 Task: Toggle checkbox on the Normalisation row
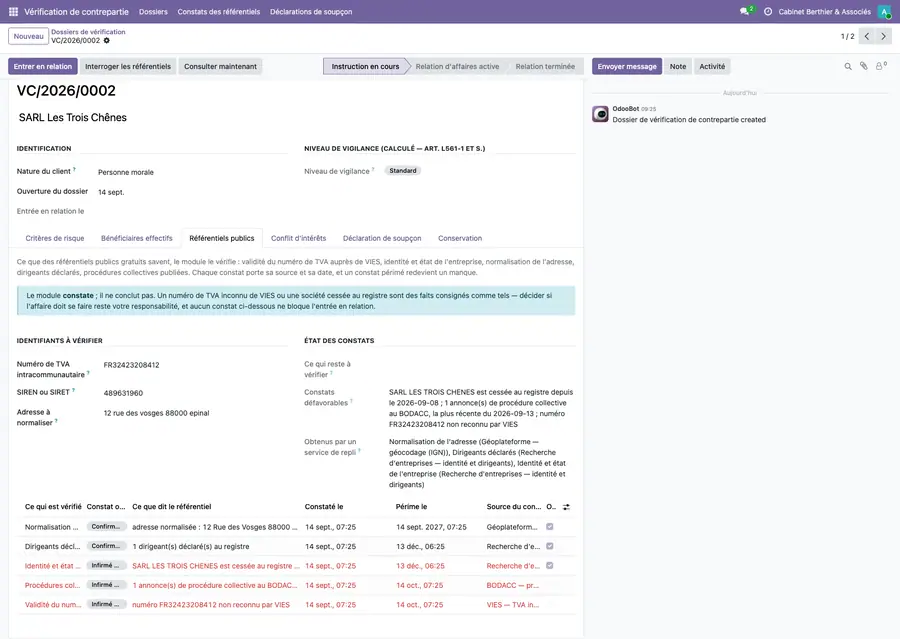549,526
